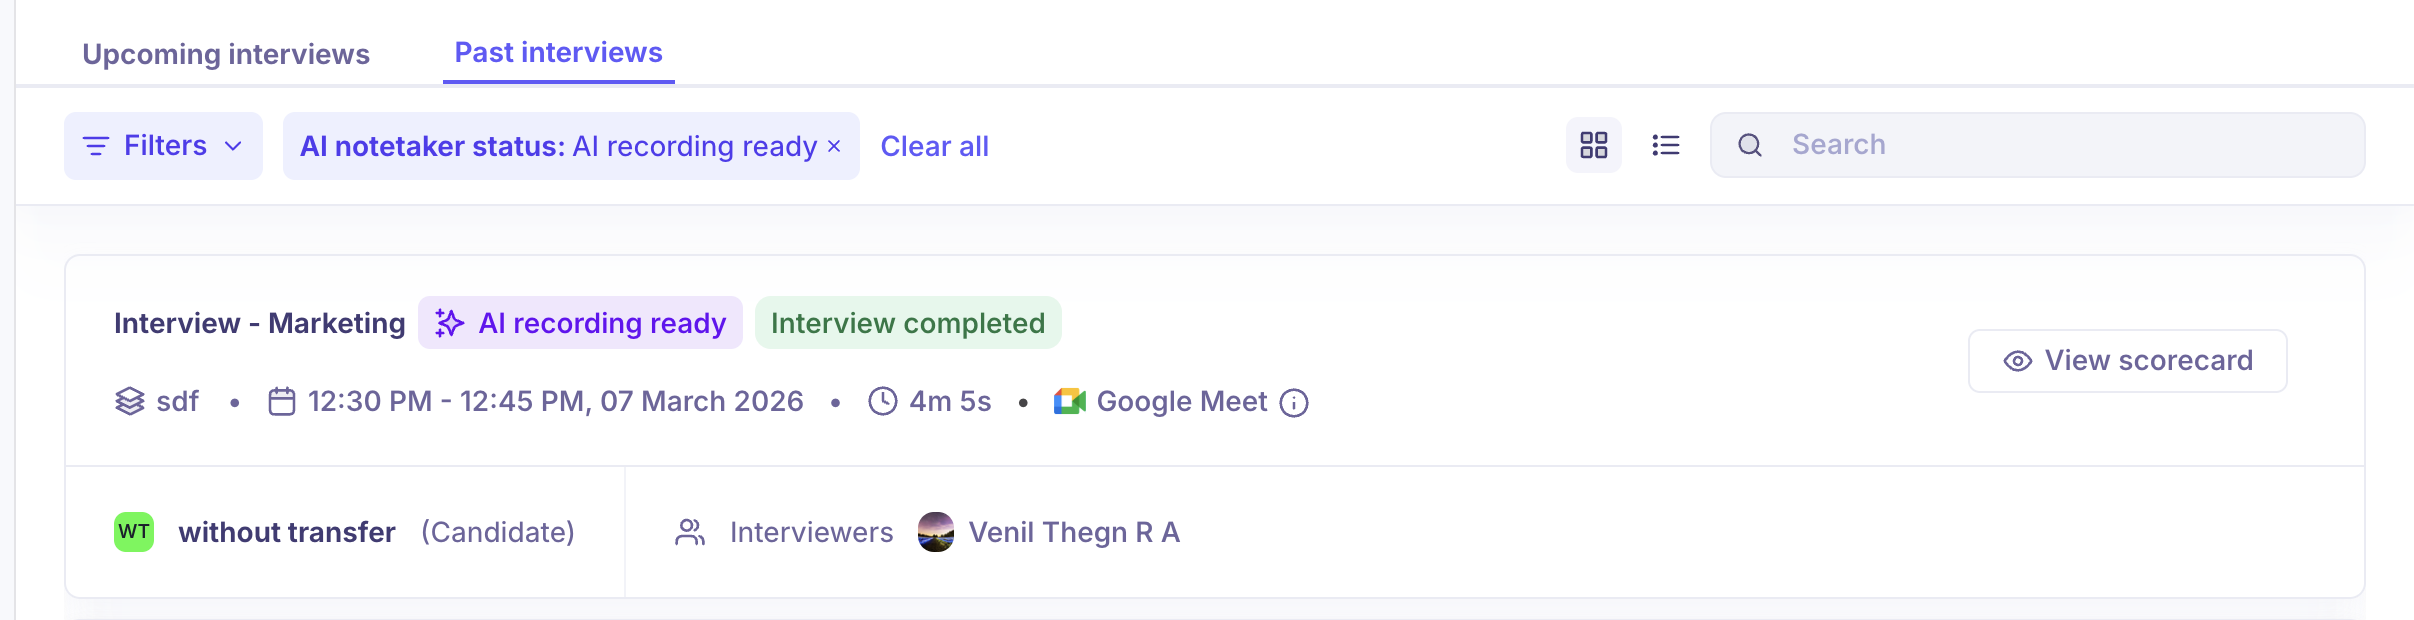This screenshot has height=620, width=2414.
Task: Click the Google Meet info icon
Action: tap(1294, 402)
